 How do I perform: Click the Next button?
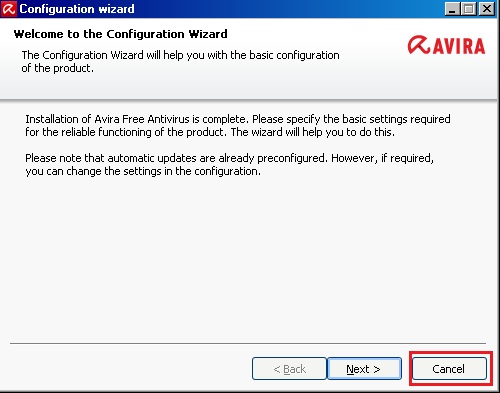click(x=364, y=369)
